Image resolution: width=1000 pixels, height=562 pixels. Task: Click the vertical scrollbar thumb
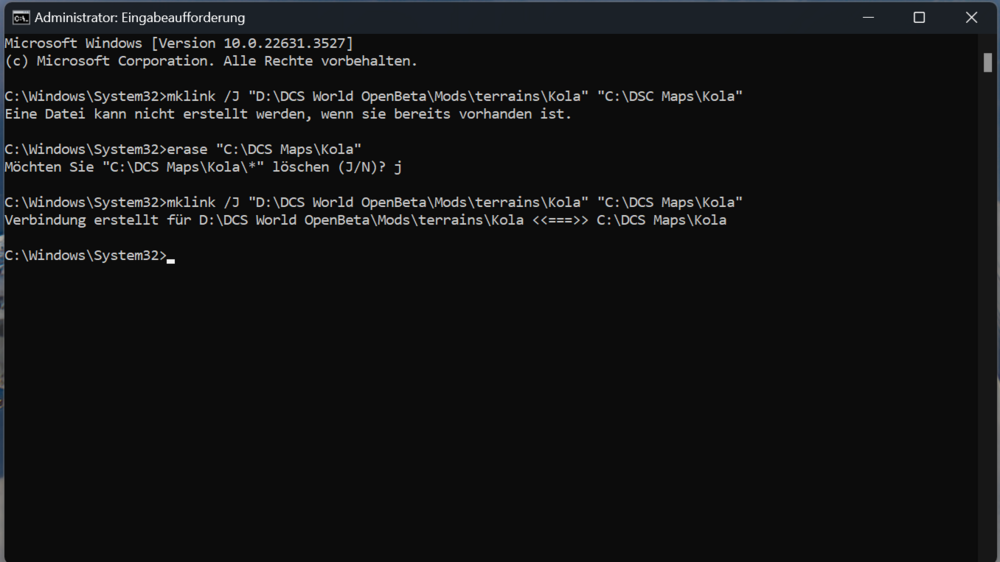(x=988, y=62)
